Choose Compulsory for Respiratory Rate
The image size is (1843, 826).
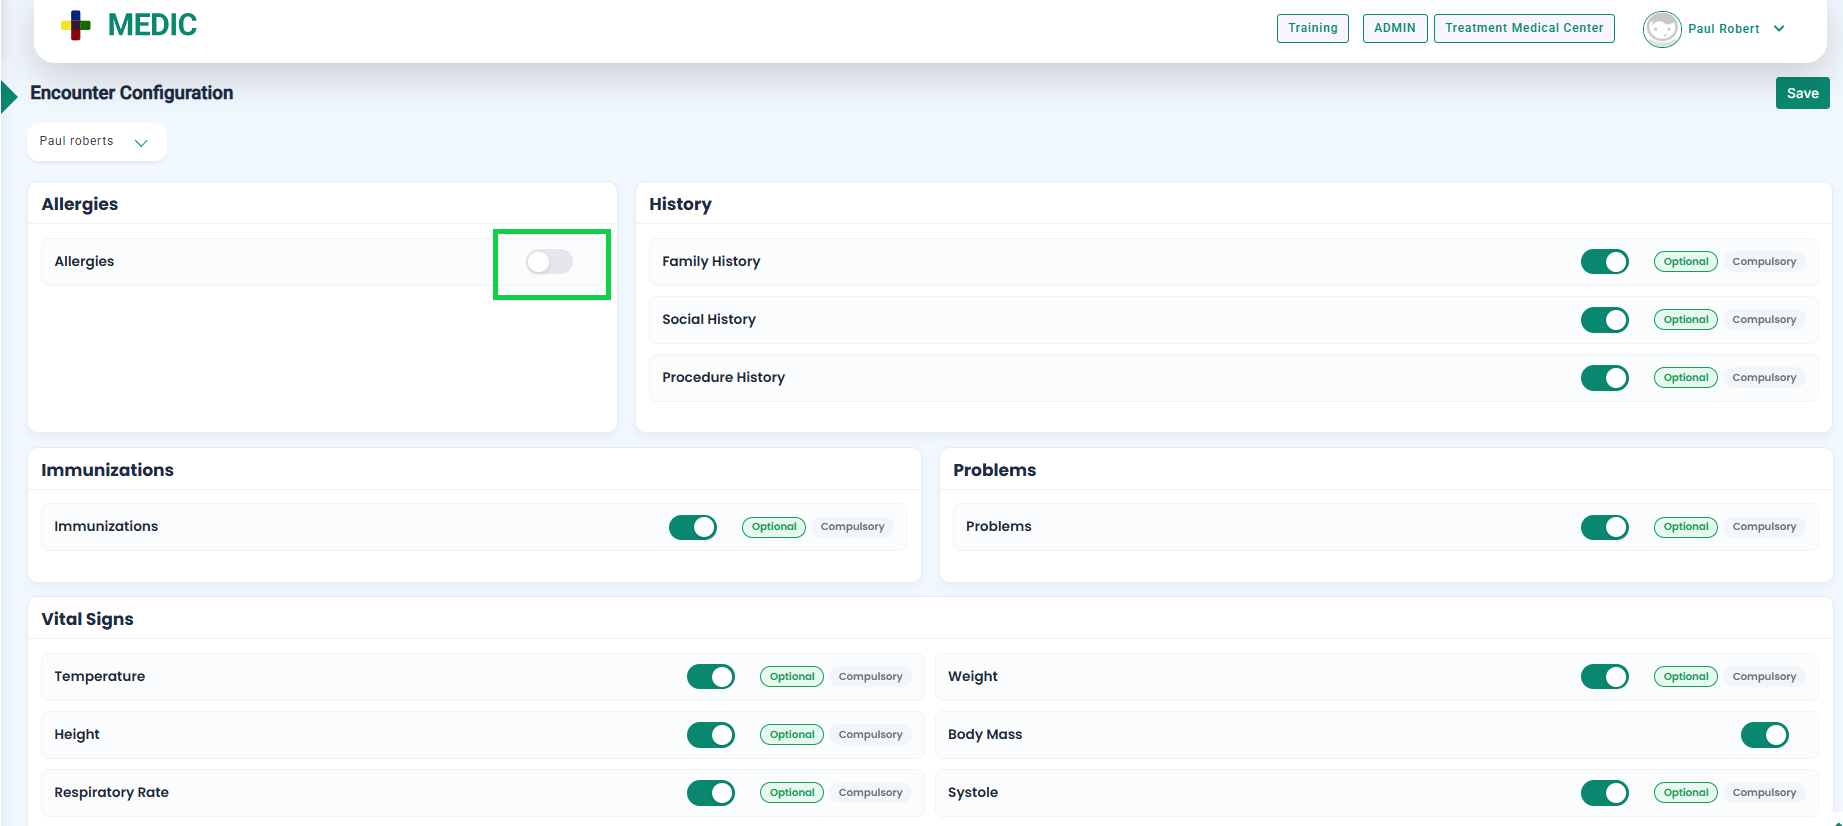[870, 793]
